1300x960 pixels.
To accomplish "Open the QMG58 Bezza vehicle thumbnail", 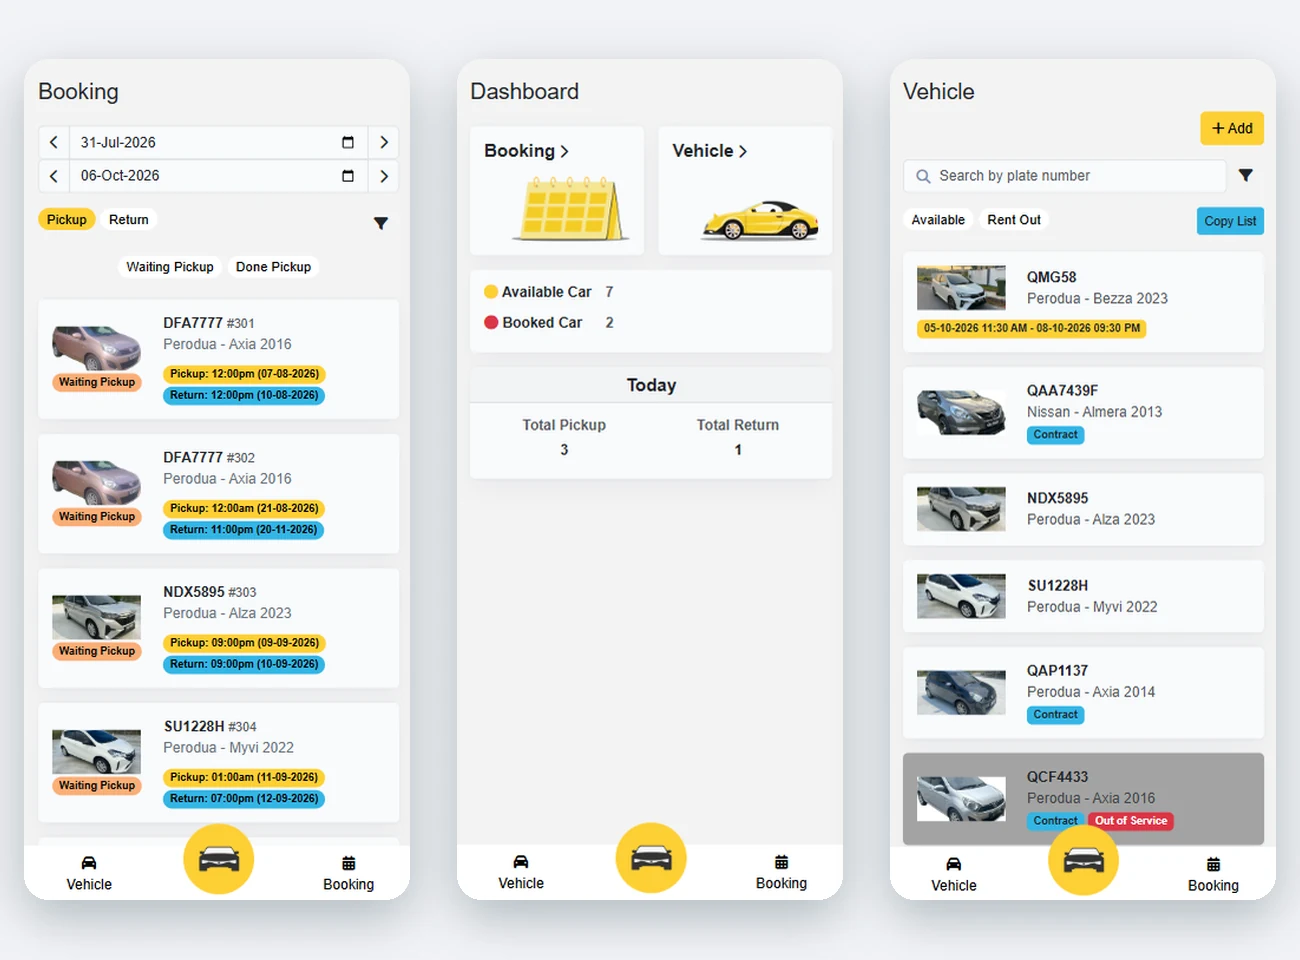I will click(x=962, y=288).
